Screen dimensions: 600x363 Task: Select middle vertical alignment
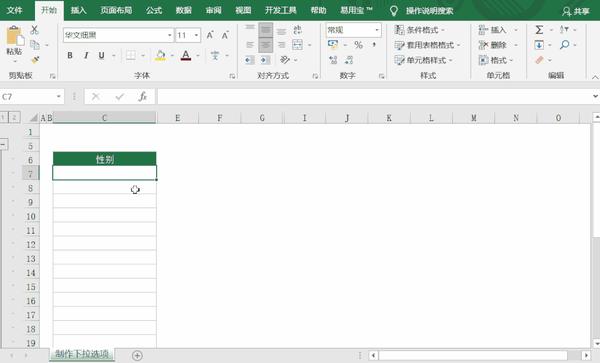tap(266, 29)
